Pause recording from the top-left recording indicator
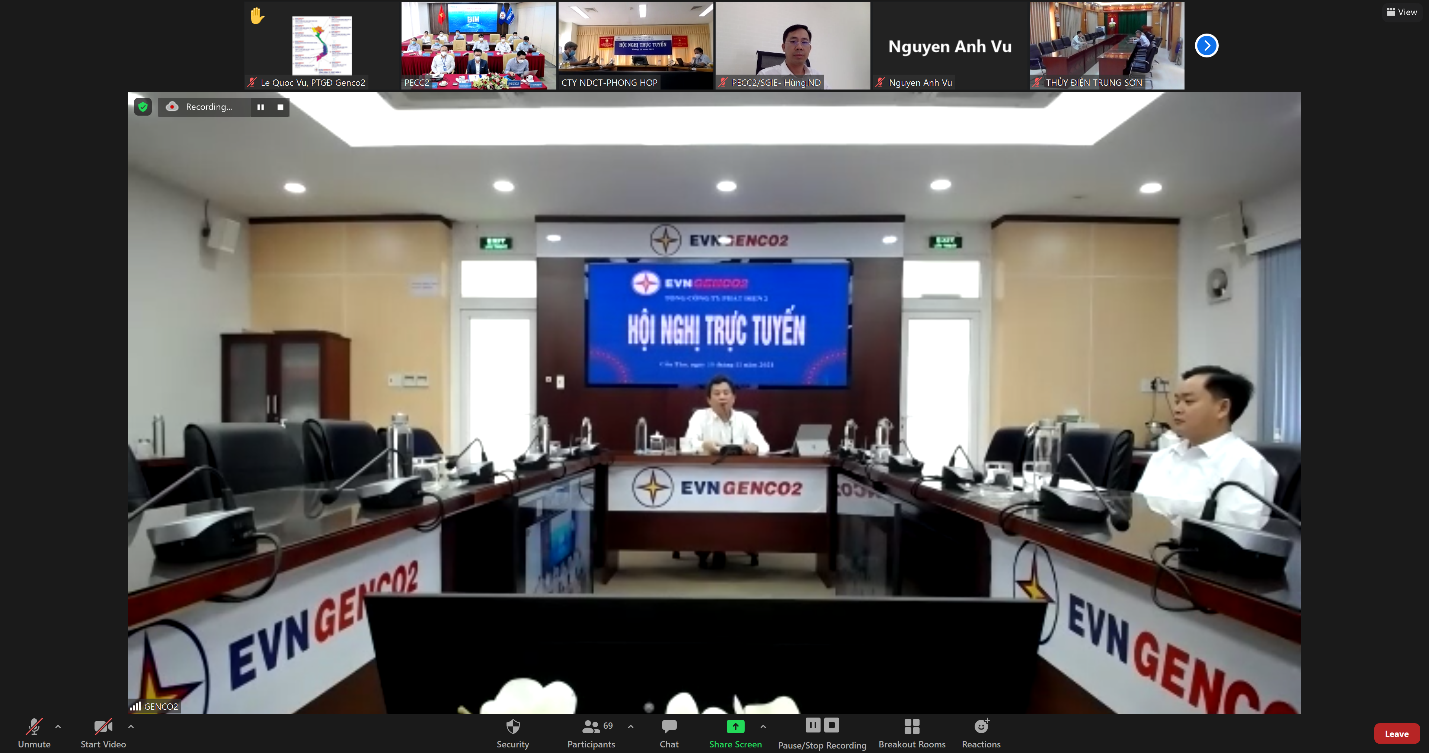This screenshot has height=753, width=1429. (261, 107)
